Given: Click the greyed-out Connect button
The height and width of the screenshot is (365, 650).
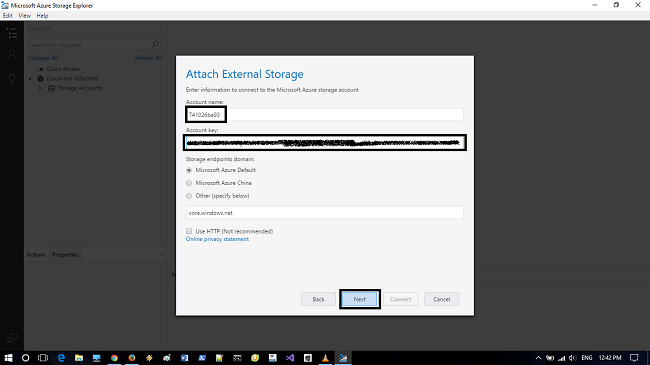Looking at the screenshot, I should (x=400, y=299).
